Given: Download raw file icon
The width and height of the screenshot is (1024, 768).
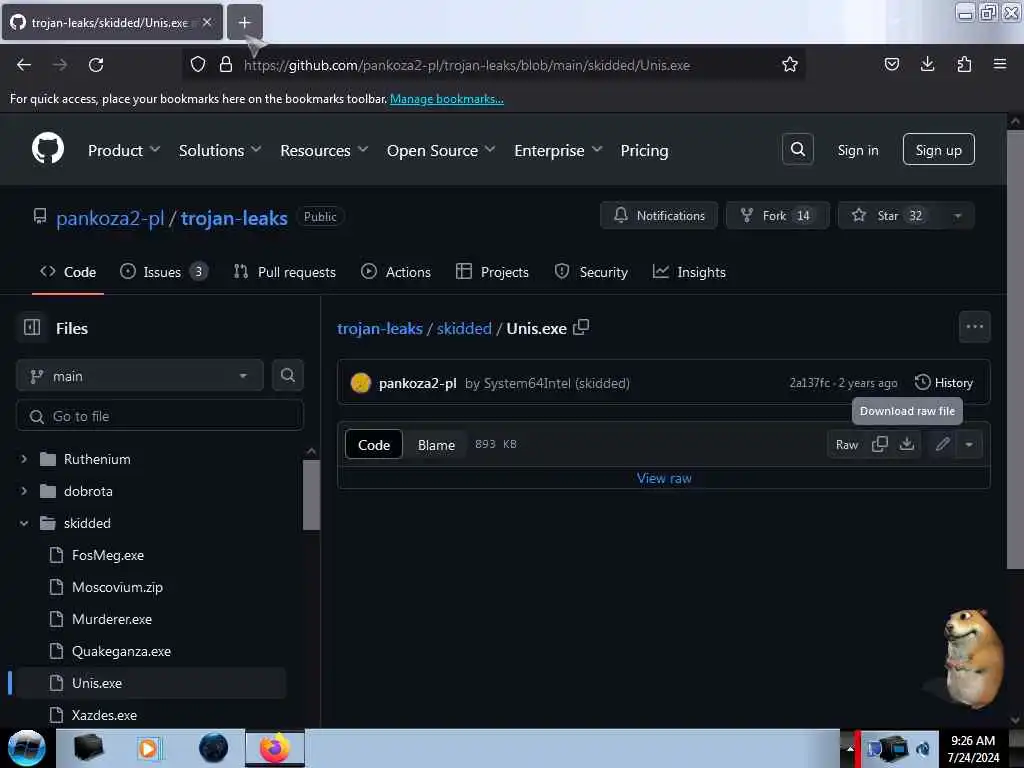Looking at the screenshot, I should point(906,444).
